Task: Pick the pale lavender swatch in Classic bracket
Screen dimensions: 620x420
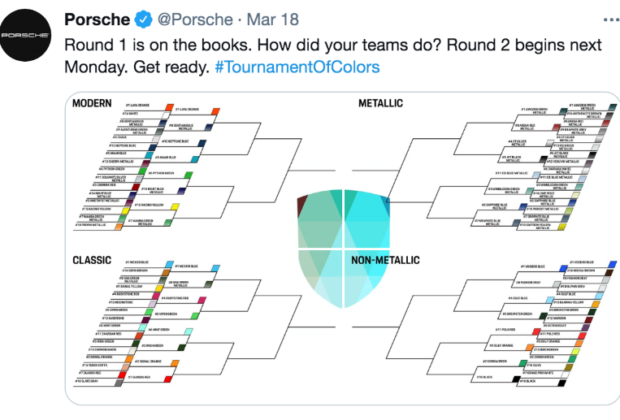Action: click(x=152, y=304)
